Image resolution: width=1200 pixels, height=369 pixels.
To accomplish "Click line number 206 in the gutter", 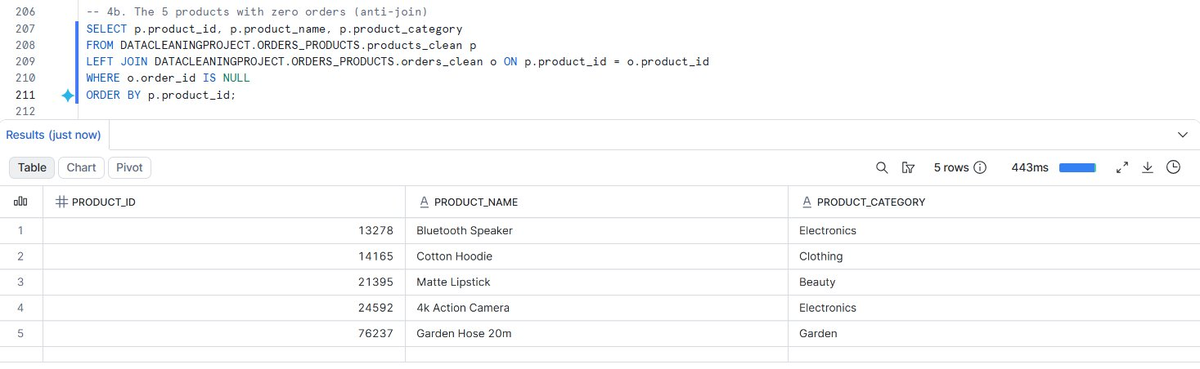I will pos(26,12).
